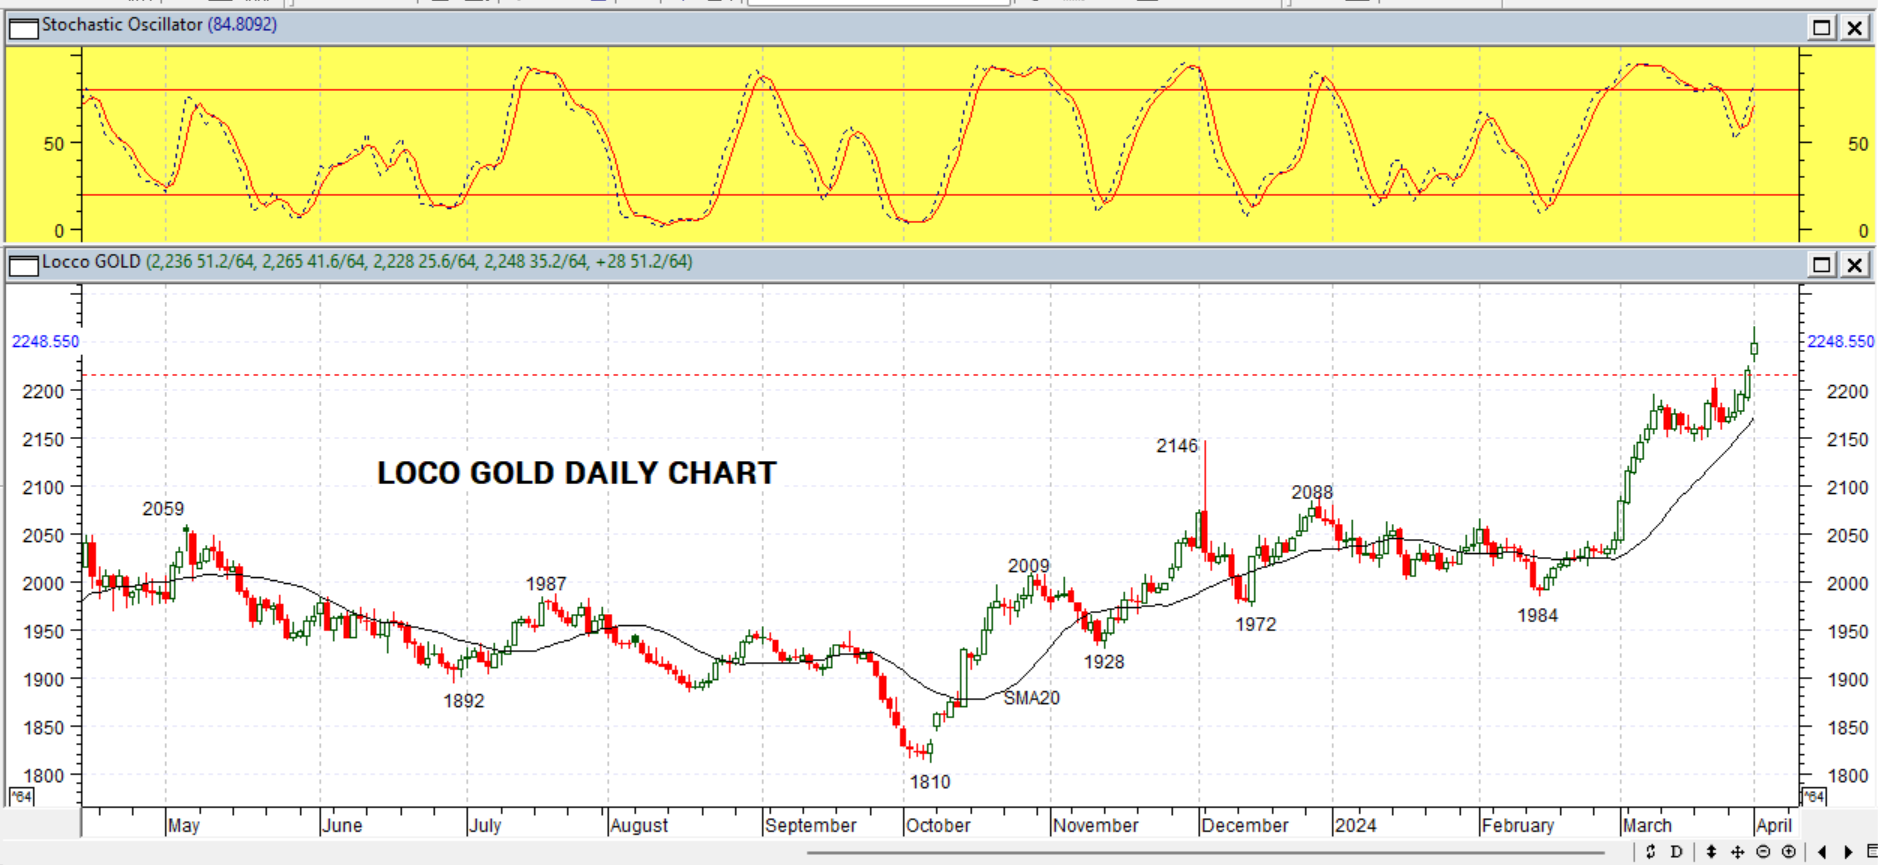1883x865 pixels.
Task: Close the Stochastic Oscillator pane
Action: tap(1855, 27)
